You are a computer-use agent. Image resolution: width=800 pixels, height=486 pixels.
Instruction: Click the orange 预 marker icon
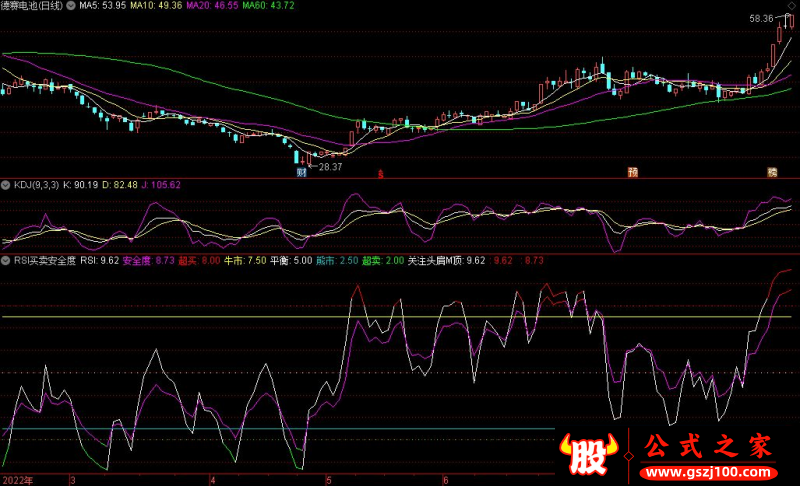pyautogui.click(x=632, y=172)
